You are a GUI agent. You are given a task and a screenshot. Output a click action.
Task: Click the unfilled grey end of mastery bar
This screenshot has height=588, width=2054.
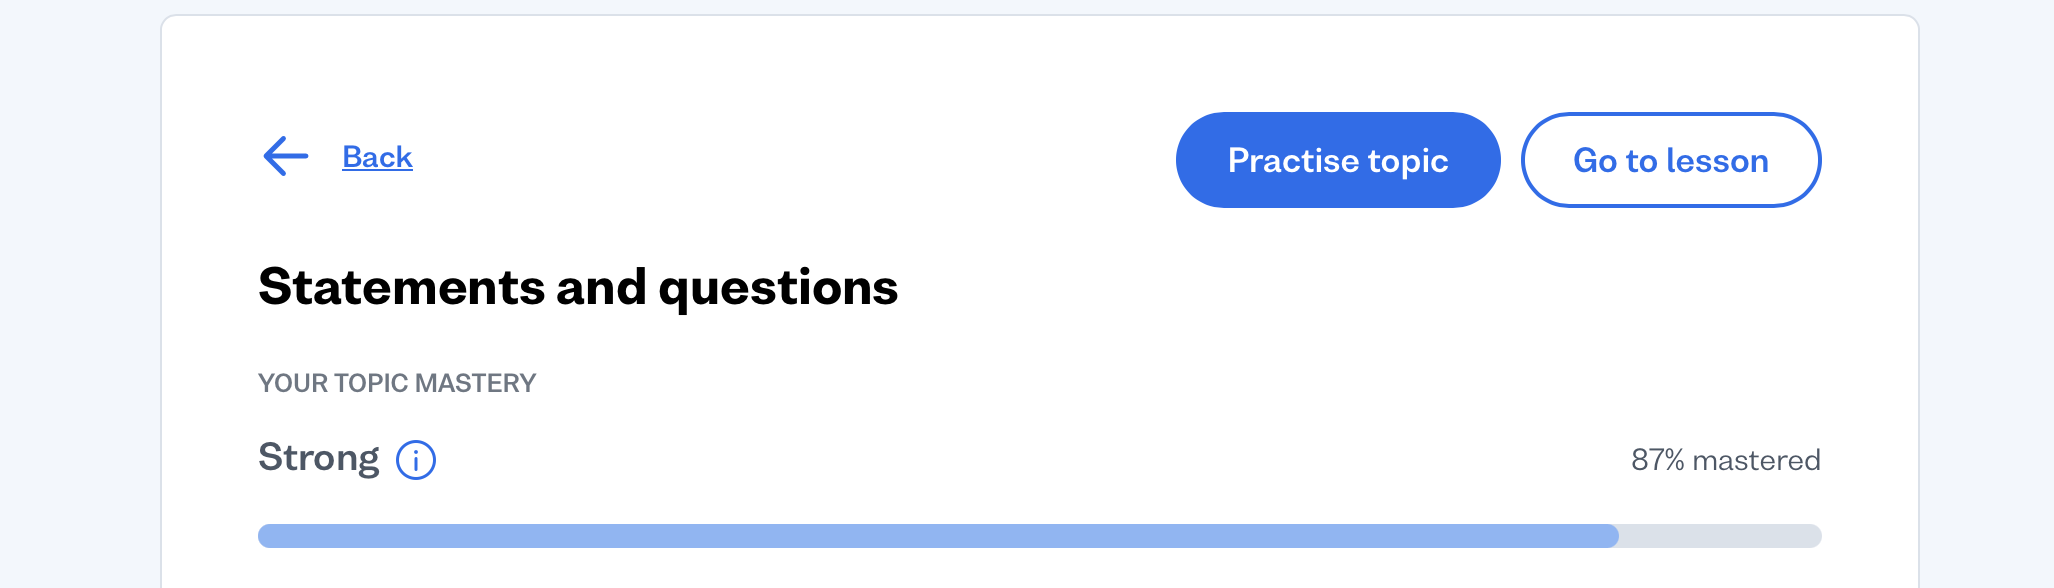(x=1720, y=536)
